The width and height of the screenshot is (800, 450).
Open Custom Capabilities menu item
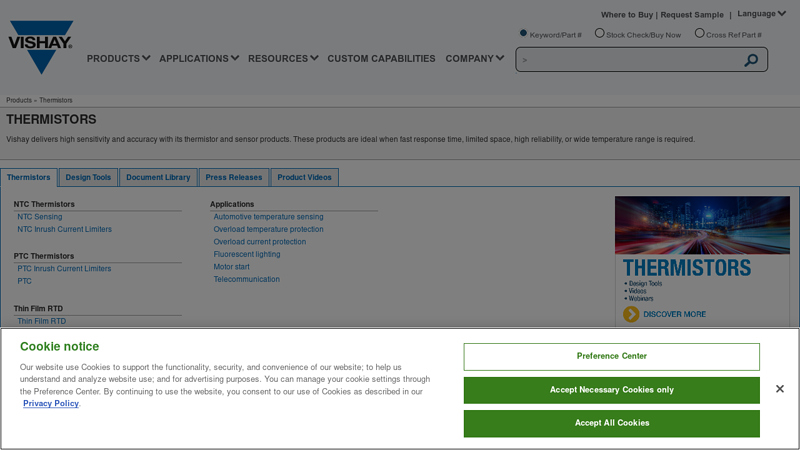click(x=381, y=59)
